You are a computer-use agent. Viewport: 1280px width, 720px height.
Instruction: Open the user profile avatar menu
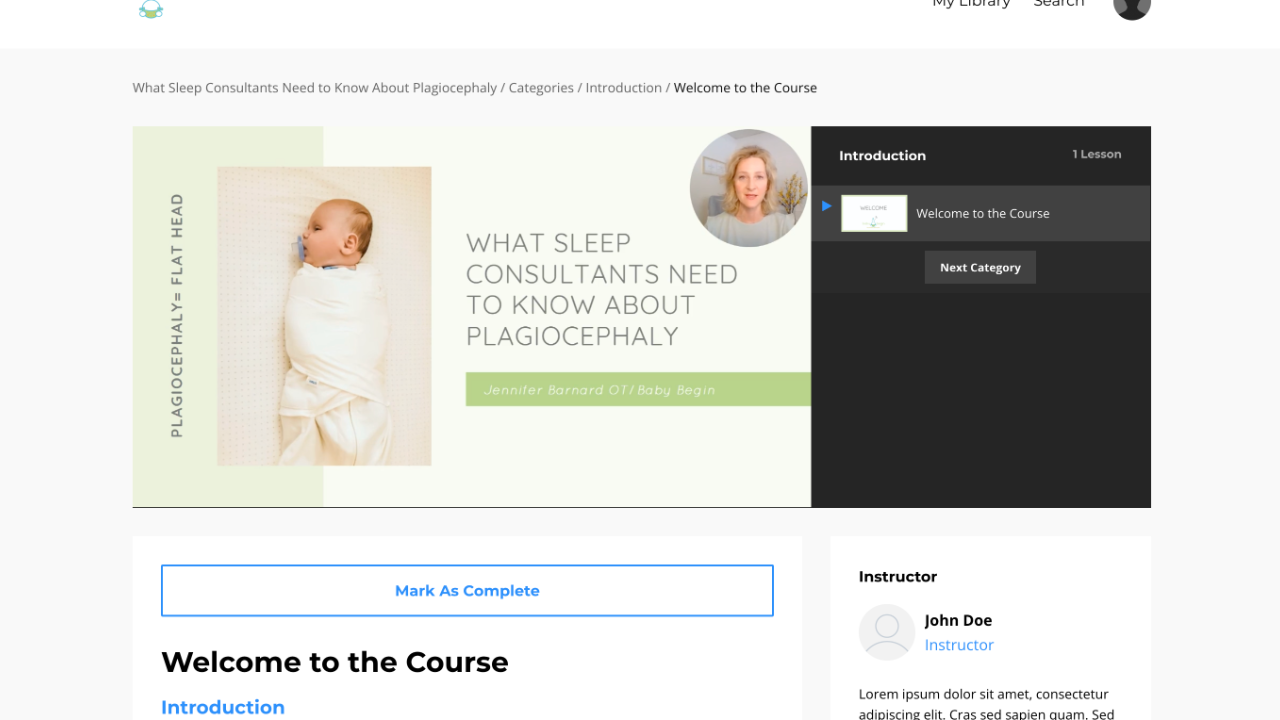(1132, 6)
